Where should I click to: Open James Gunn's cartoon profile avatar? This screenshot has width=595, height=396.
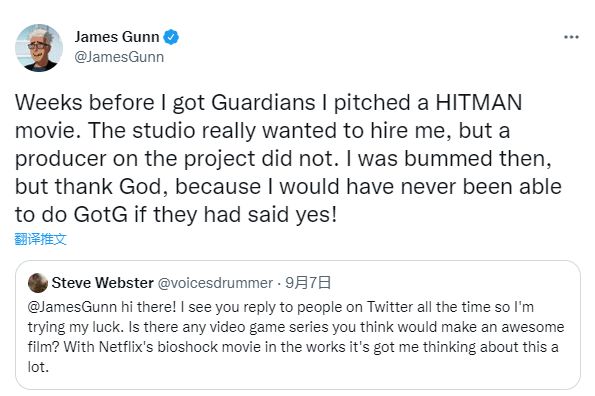(x=39, y=48)
